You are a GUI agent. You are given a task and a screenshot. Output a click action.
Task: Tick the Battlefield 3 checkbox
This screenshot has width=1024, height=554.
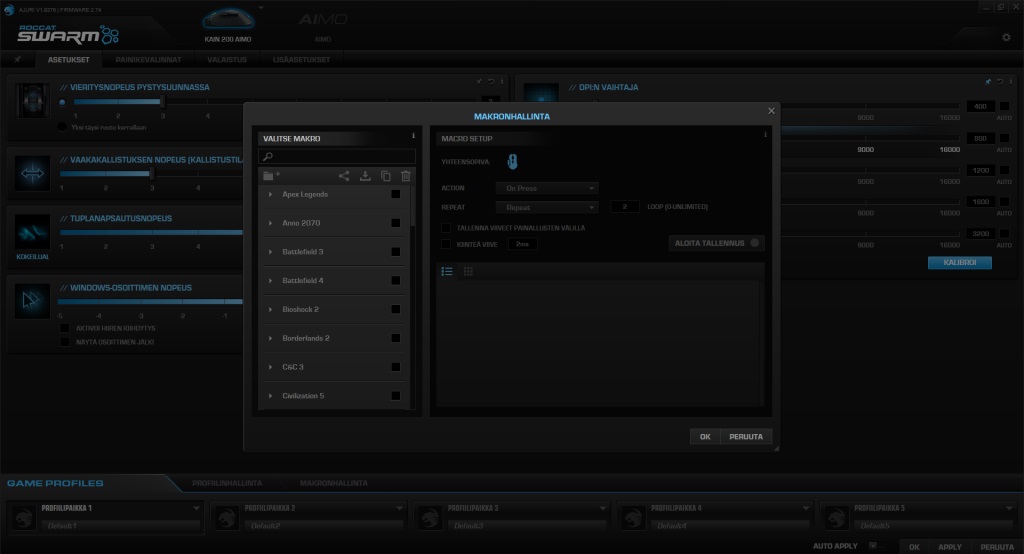coord(396,252)
